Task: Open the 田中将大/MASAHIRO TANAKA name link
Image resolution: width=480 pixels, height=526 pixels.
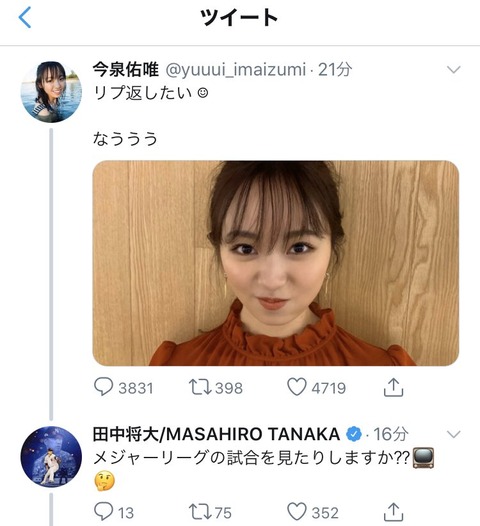Action: point(216,434)
